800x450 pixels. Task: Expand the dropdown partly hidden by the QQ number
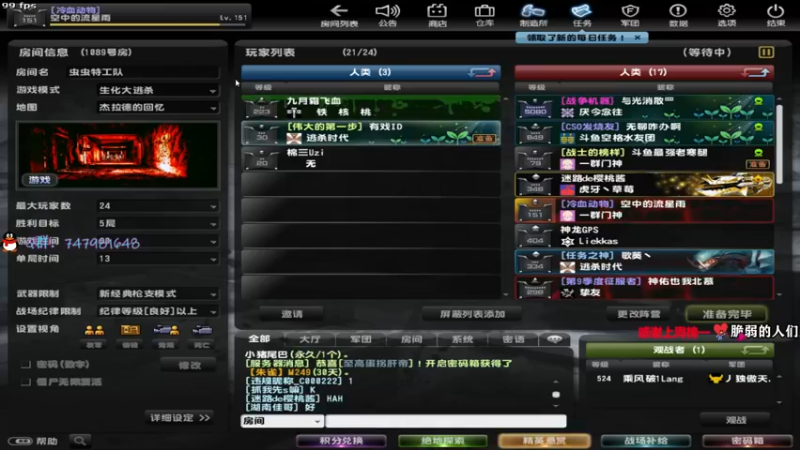click(158, 241)
